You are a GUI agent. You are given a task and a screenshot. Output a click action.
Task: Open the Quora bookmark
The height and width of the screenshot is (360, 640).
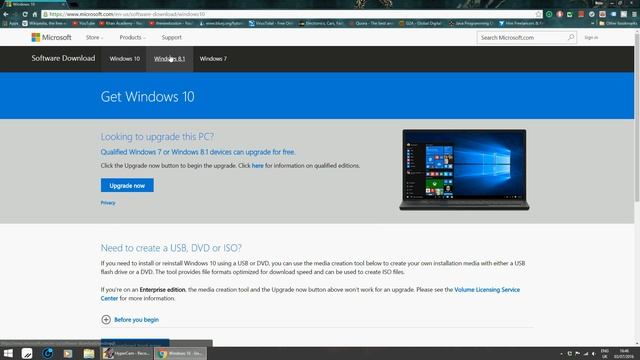(372, 24)
